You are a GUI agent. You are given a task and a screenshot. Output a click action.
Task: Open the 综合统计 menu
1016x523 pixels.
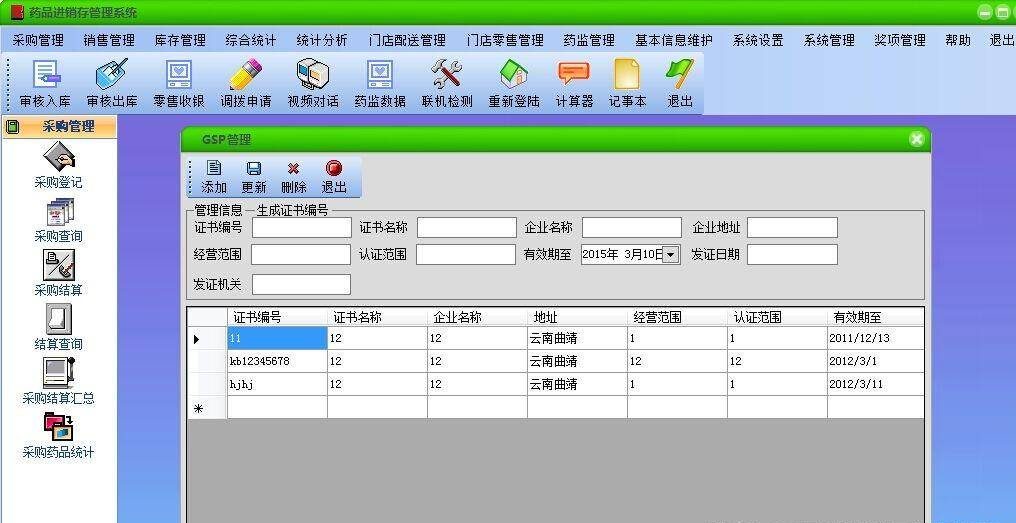pos(251,40)
